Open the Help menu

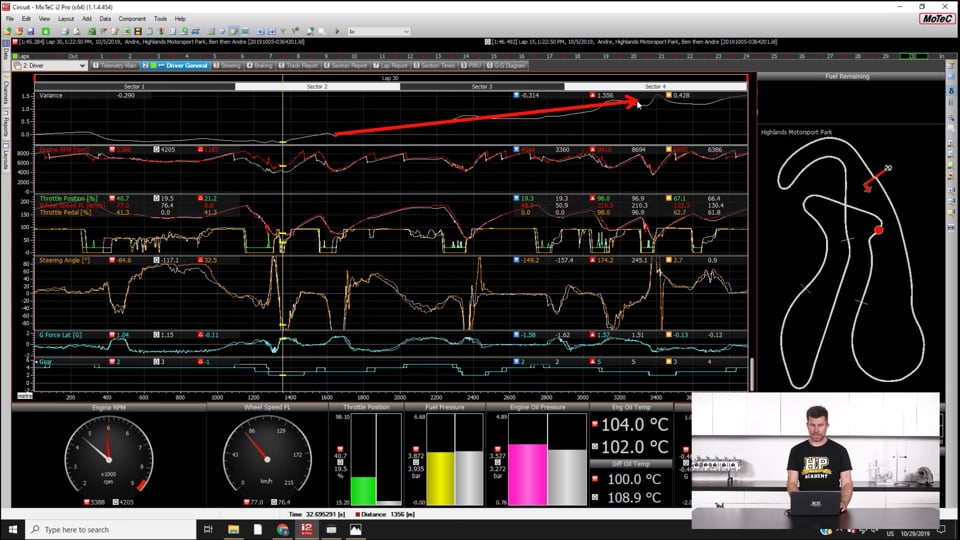[x=180, y=19]
